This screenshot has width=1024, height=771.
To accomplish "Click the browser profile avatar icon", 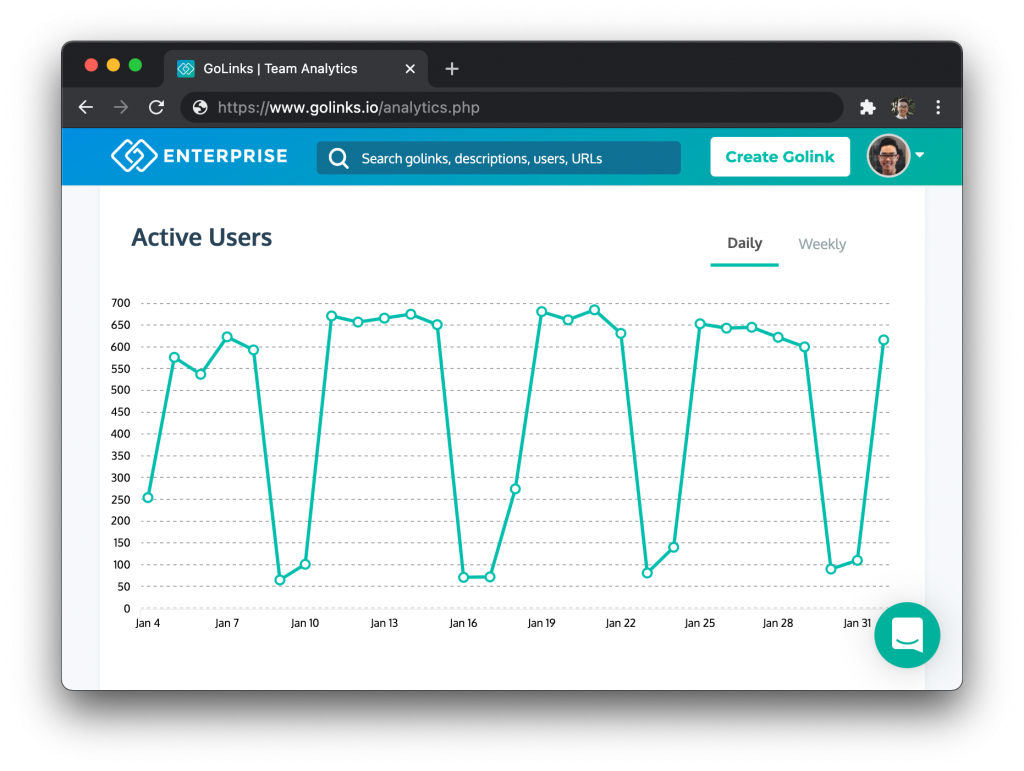I will pyautogui.click(x=903, y=107).
